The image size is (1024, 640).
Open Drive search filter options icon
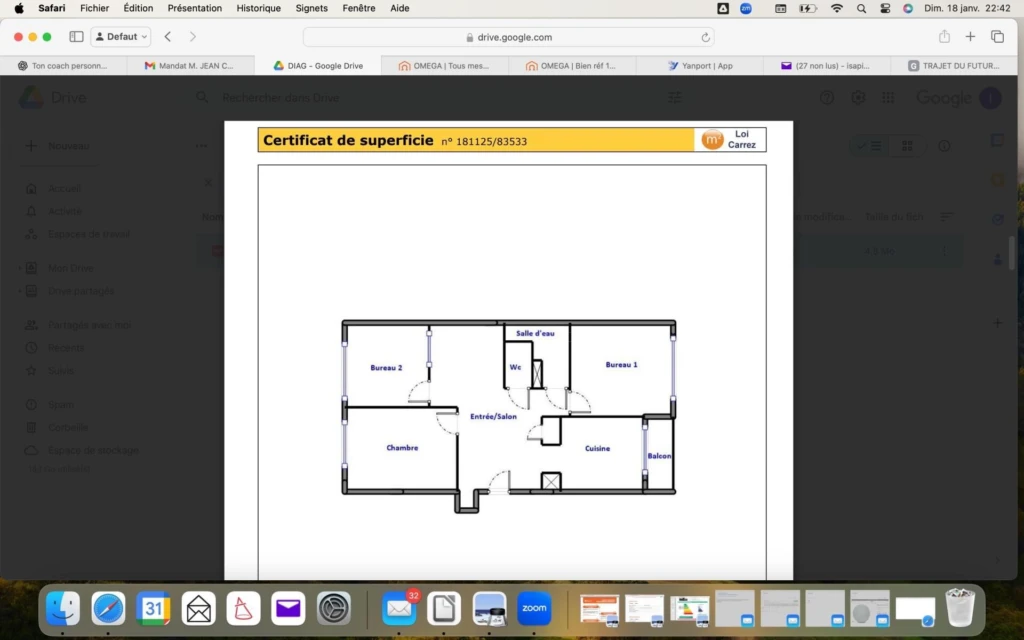675,98
